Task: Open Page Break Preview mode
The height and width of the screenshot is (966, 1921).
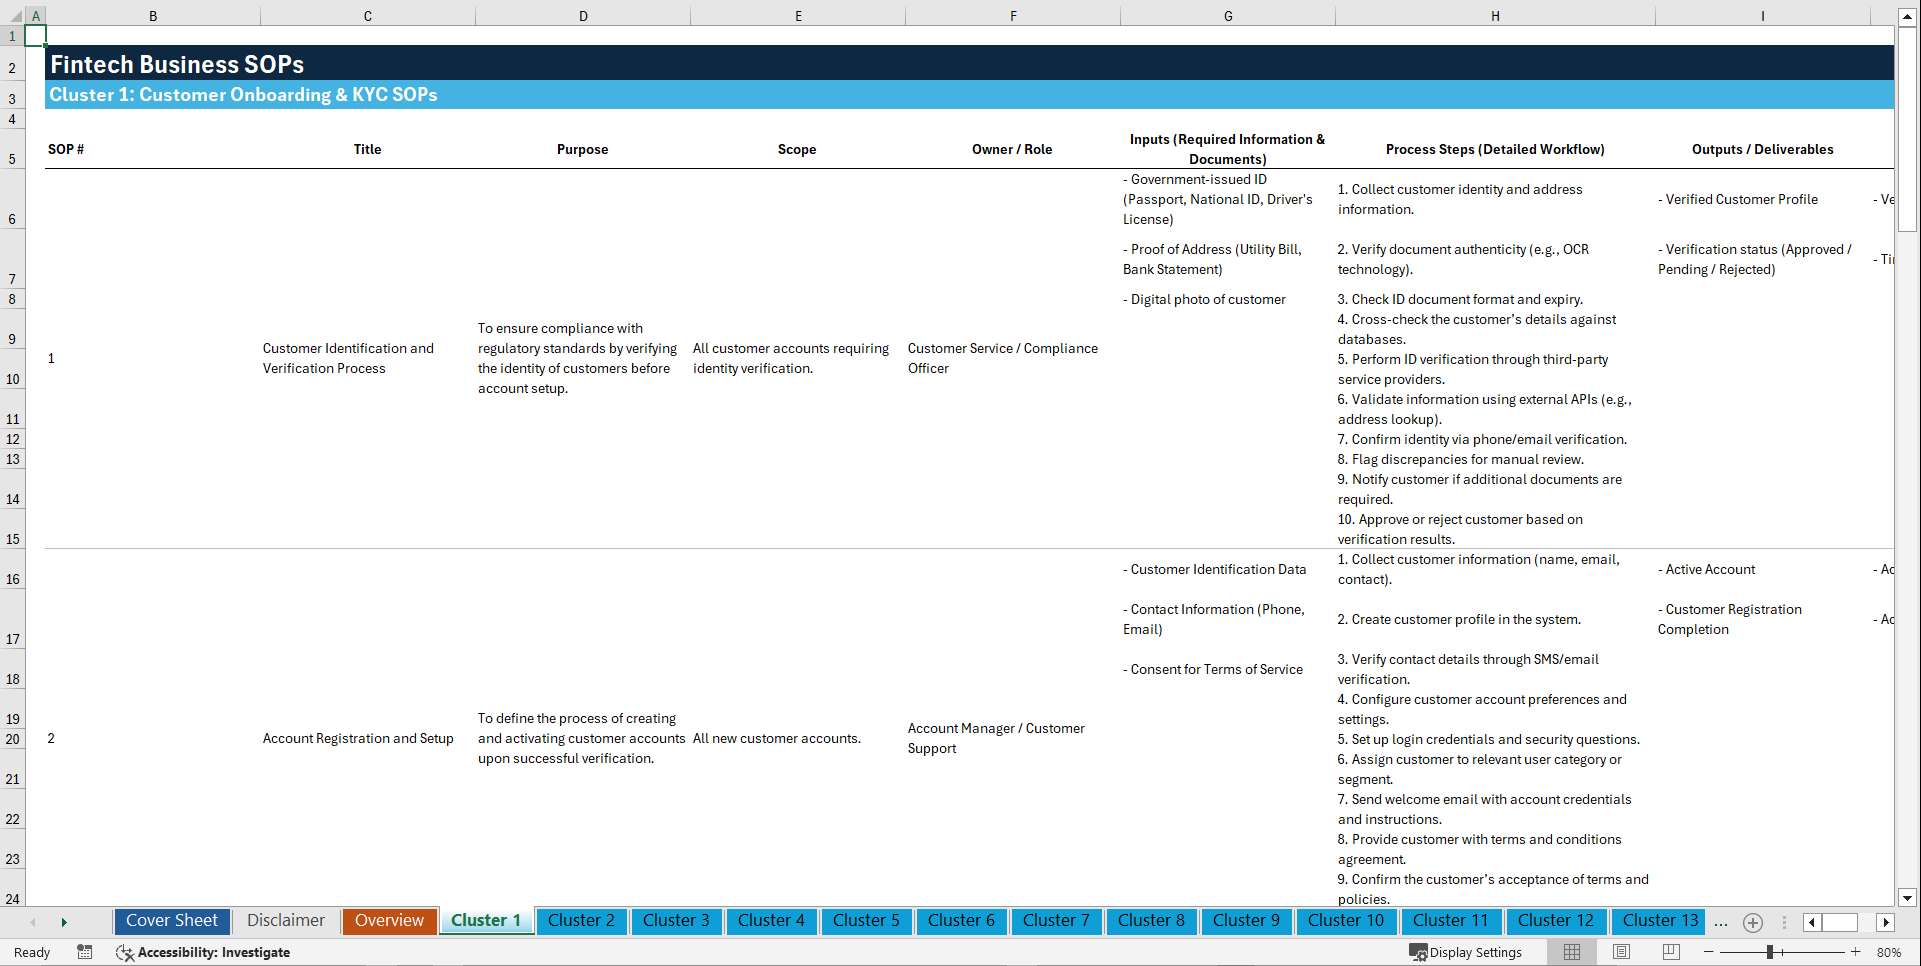Action: point(1671,952)
